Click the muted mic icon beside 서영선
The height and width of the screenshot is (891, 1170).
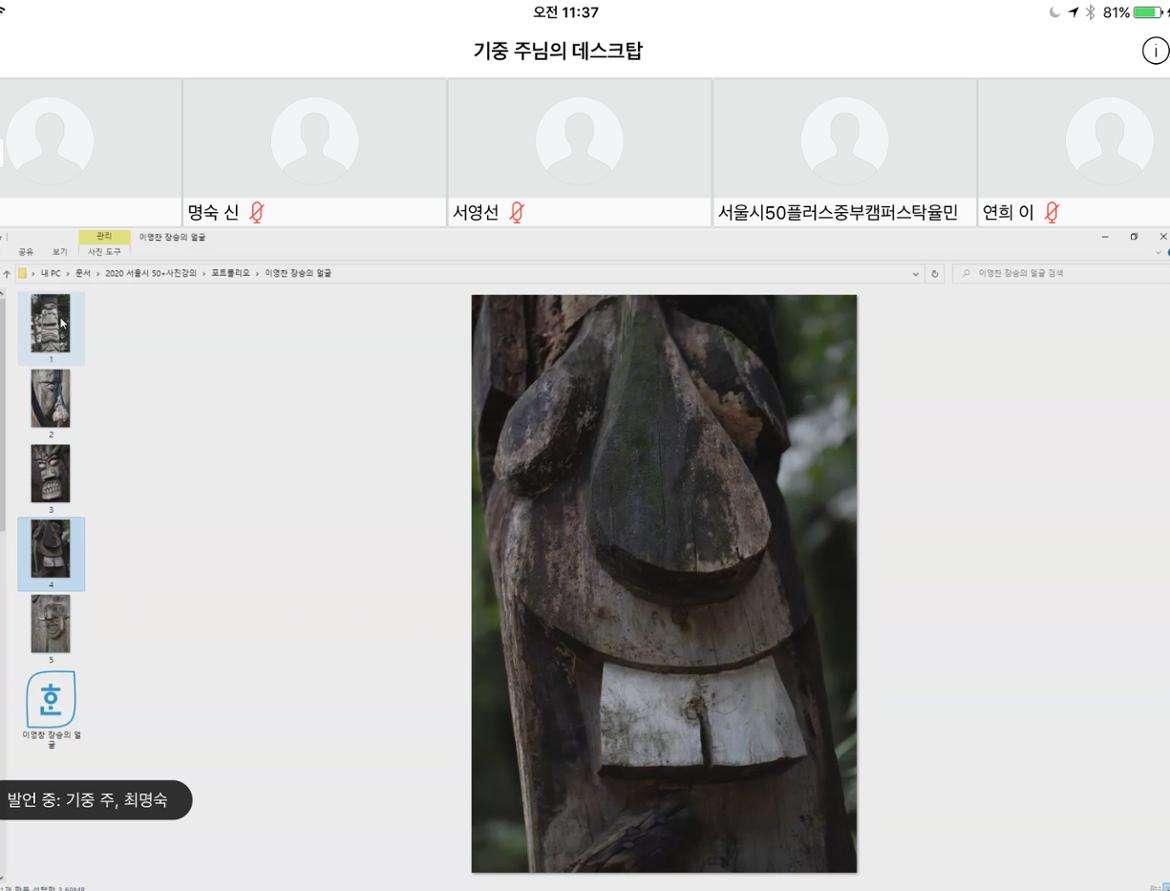pyautogui.click(x=516, y=212)
